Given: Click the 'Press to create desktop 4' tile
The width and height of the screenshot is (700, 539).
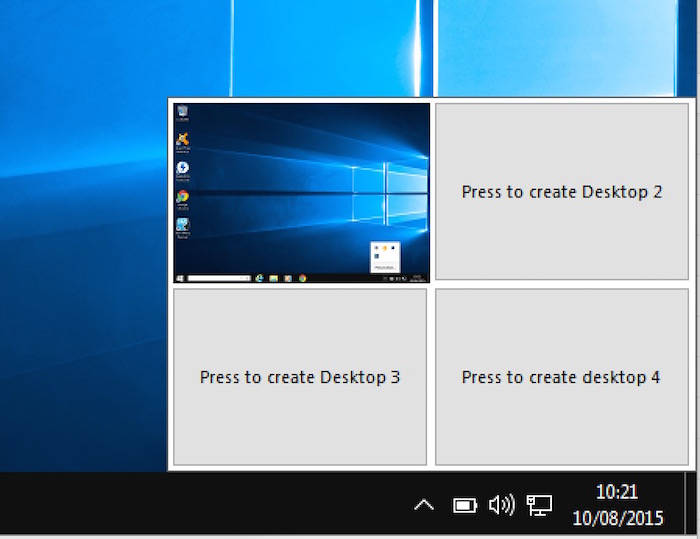Looking at the screenshot, I should coord(561,377).
